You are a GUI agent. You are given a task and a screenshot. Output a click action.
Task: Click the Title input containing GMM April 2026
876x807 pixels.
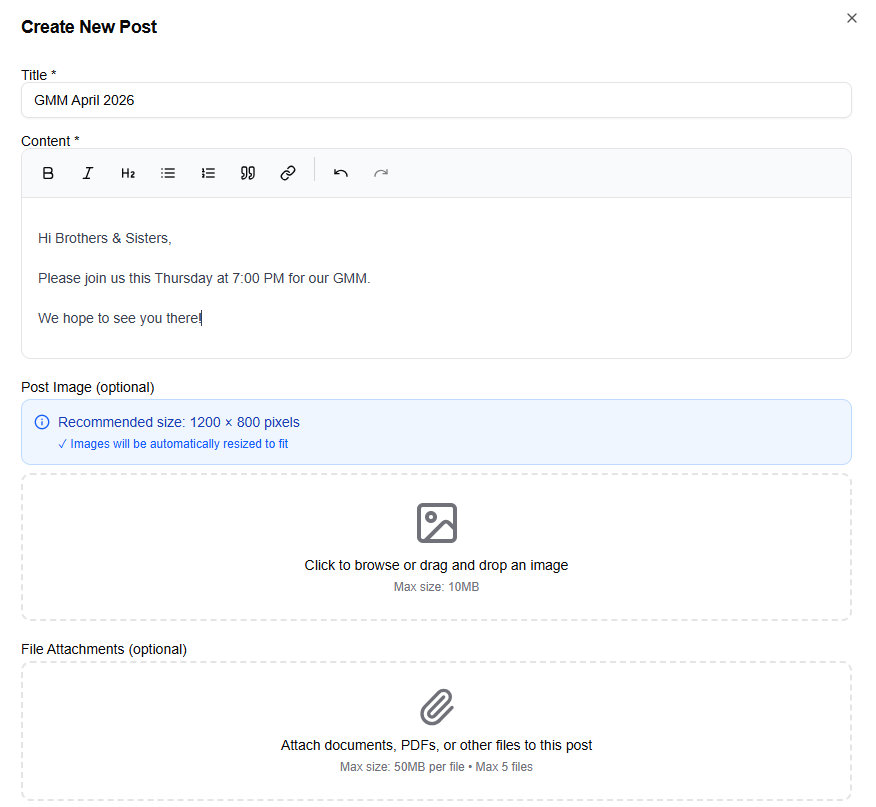(x=436, y=100)
